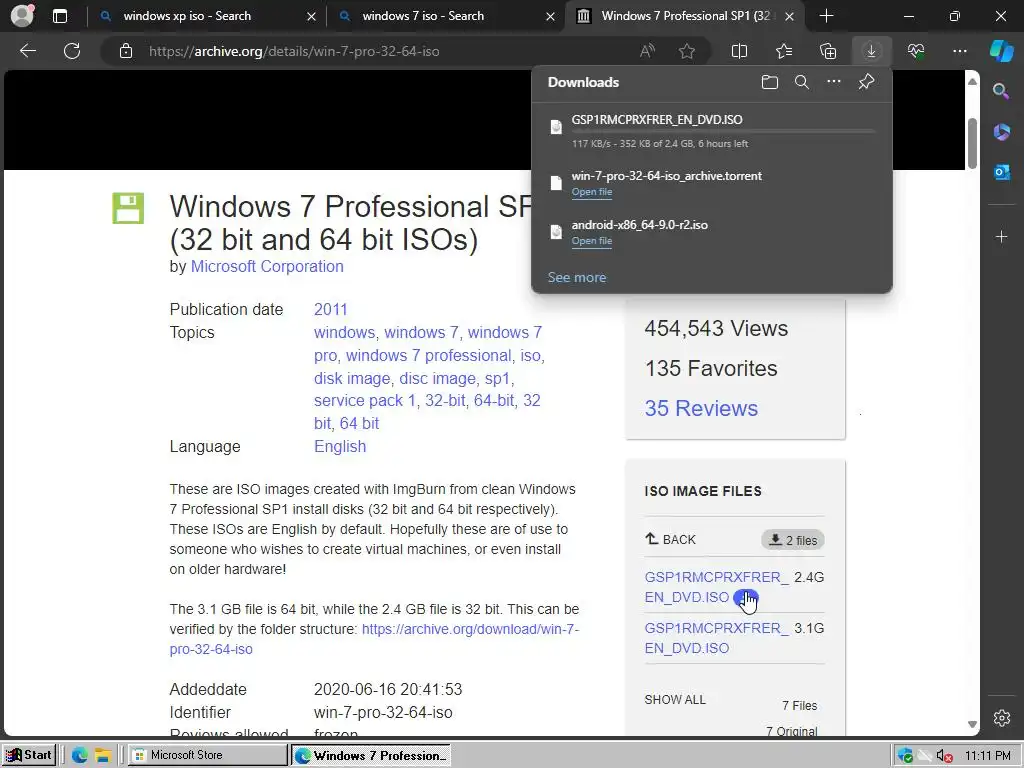Open the Microsoft 365 sidebar icon
The height and width of the screenshot is (768, 1024).
click(x=1001, y=132)
